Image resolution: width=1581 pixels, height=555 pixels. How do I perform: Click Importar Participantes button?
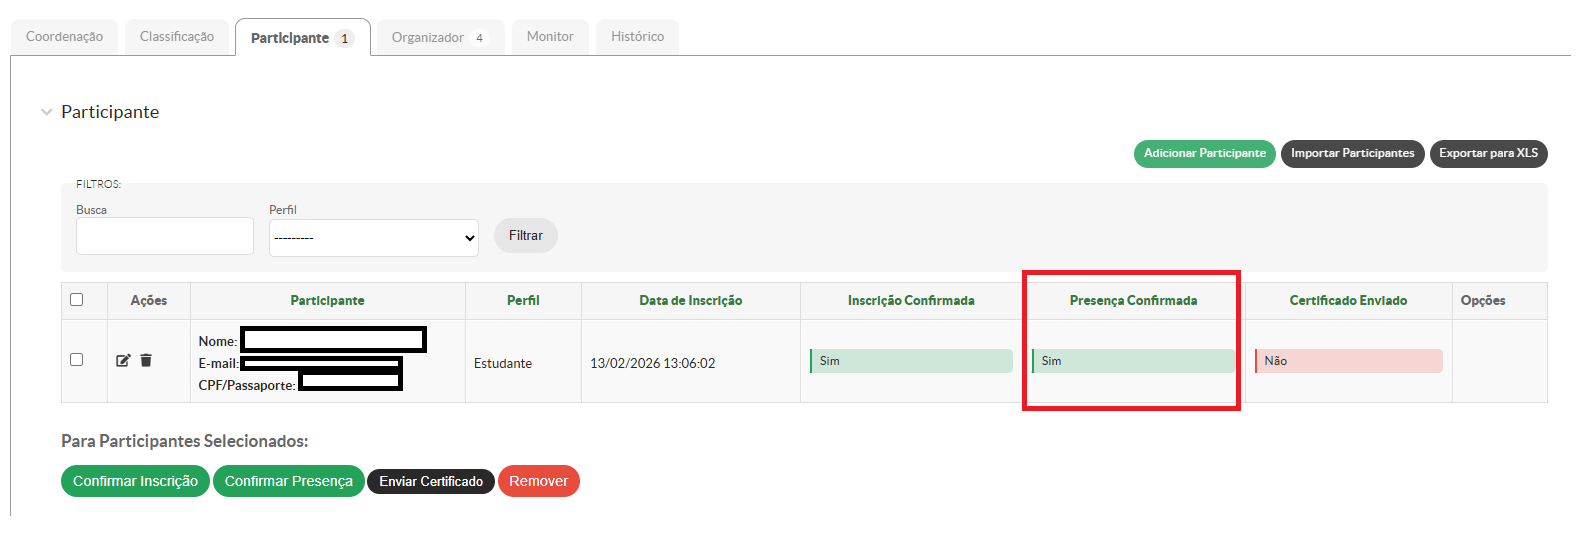1352,154
